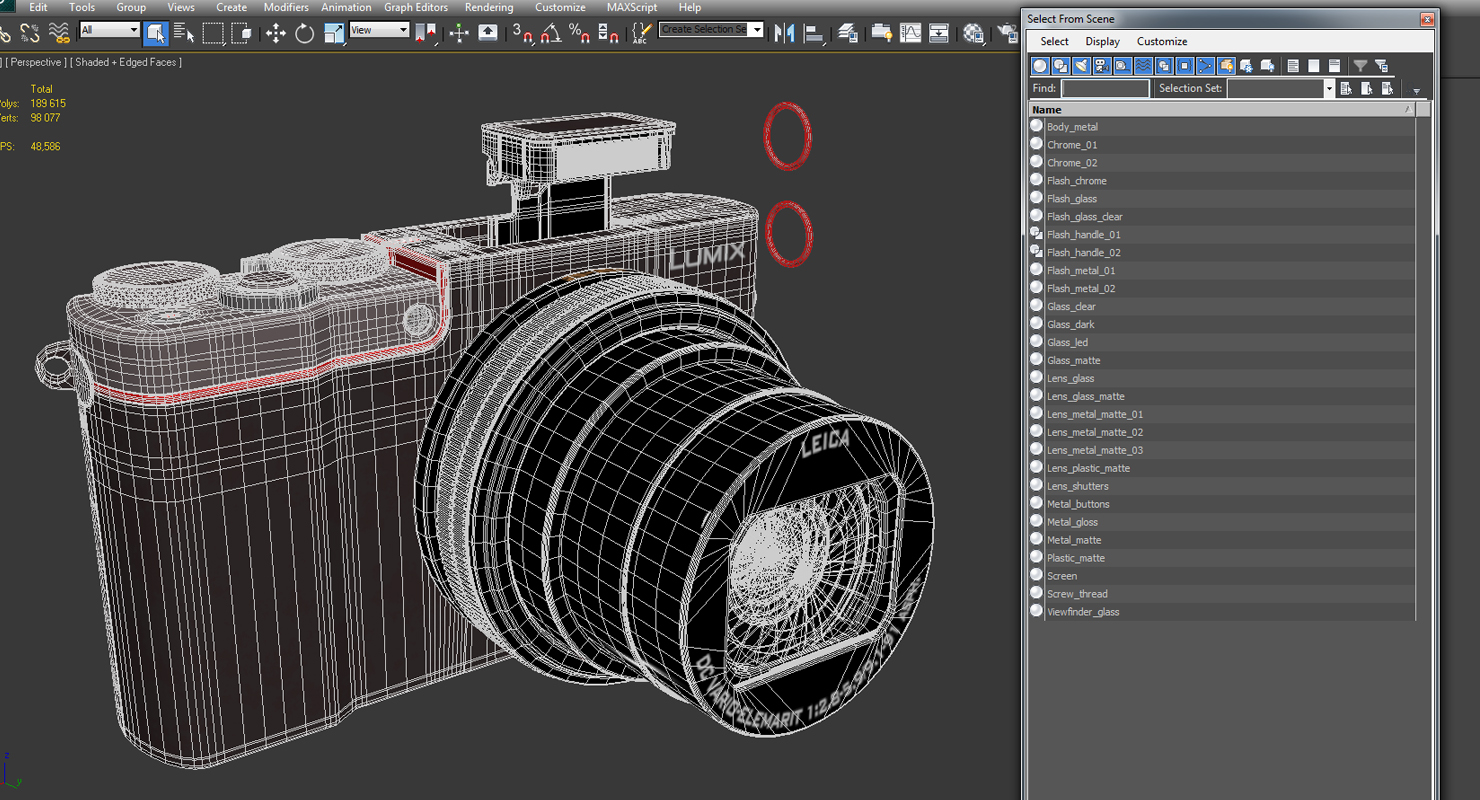Open Customize menu in Select From Scene
This screenshot has width=1480, height=800.
tap(1162, 41)
